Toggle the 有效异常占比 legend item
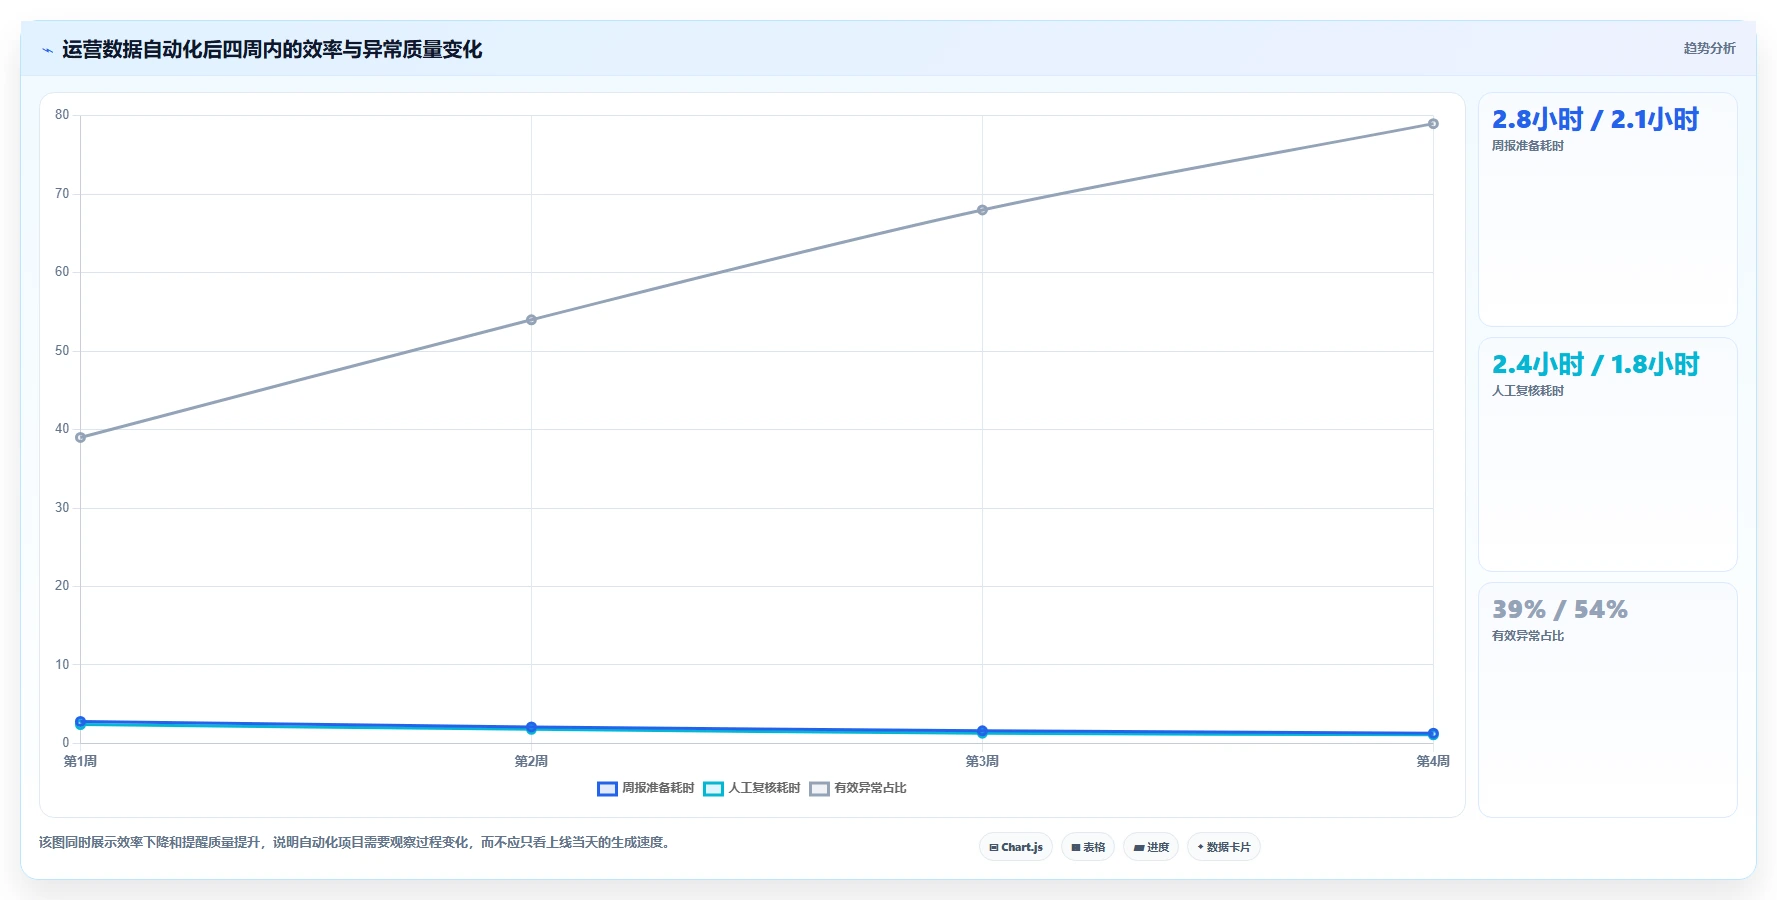 click(858, 788)
